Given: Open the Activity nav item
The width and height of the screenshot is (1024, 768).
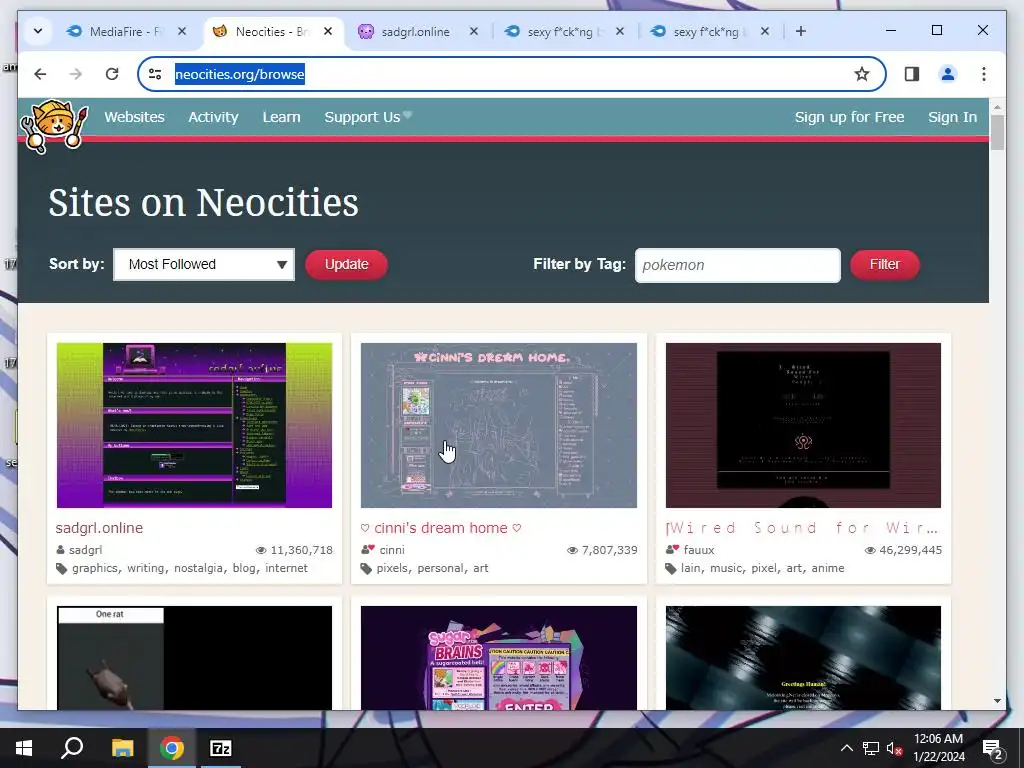Looking at the screenshot, I should (214, 117).
